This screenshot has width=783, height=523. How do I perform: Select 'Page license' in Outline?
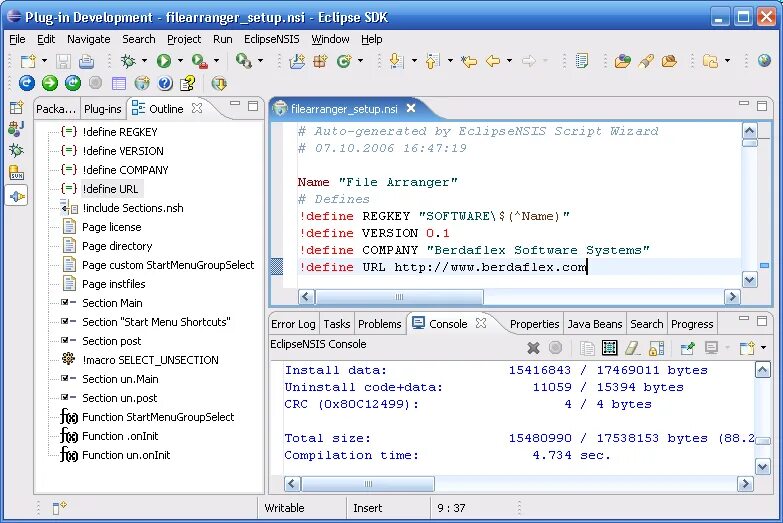[x=111, y=227]
